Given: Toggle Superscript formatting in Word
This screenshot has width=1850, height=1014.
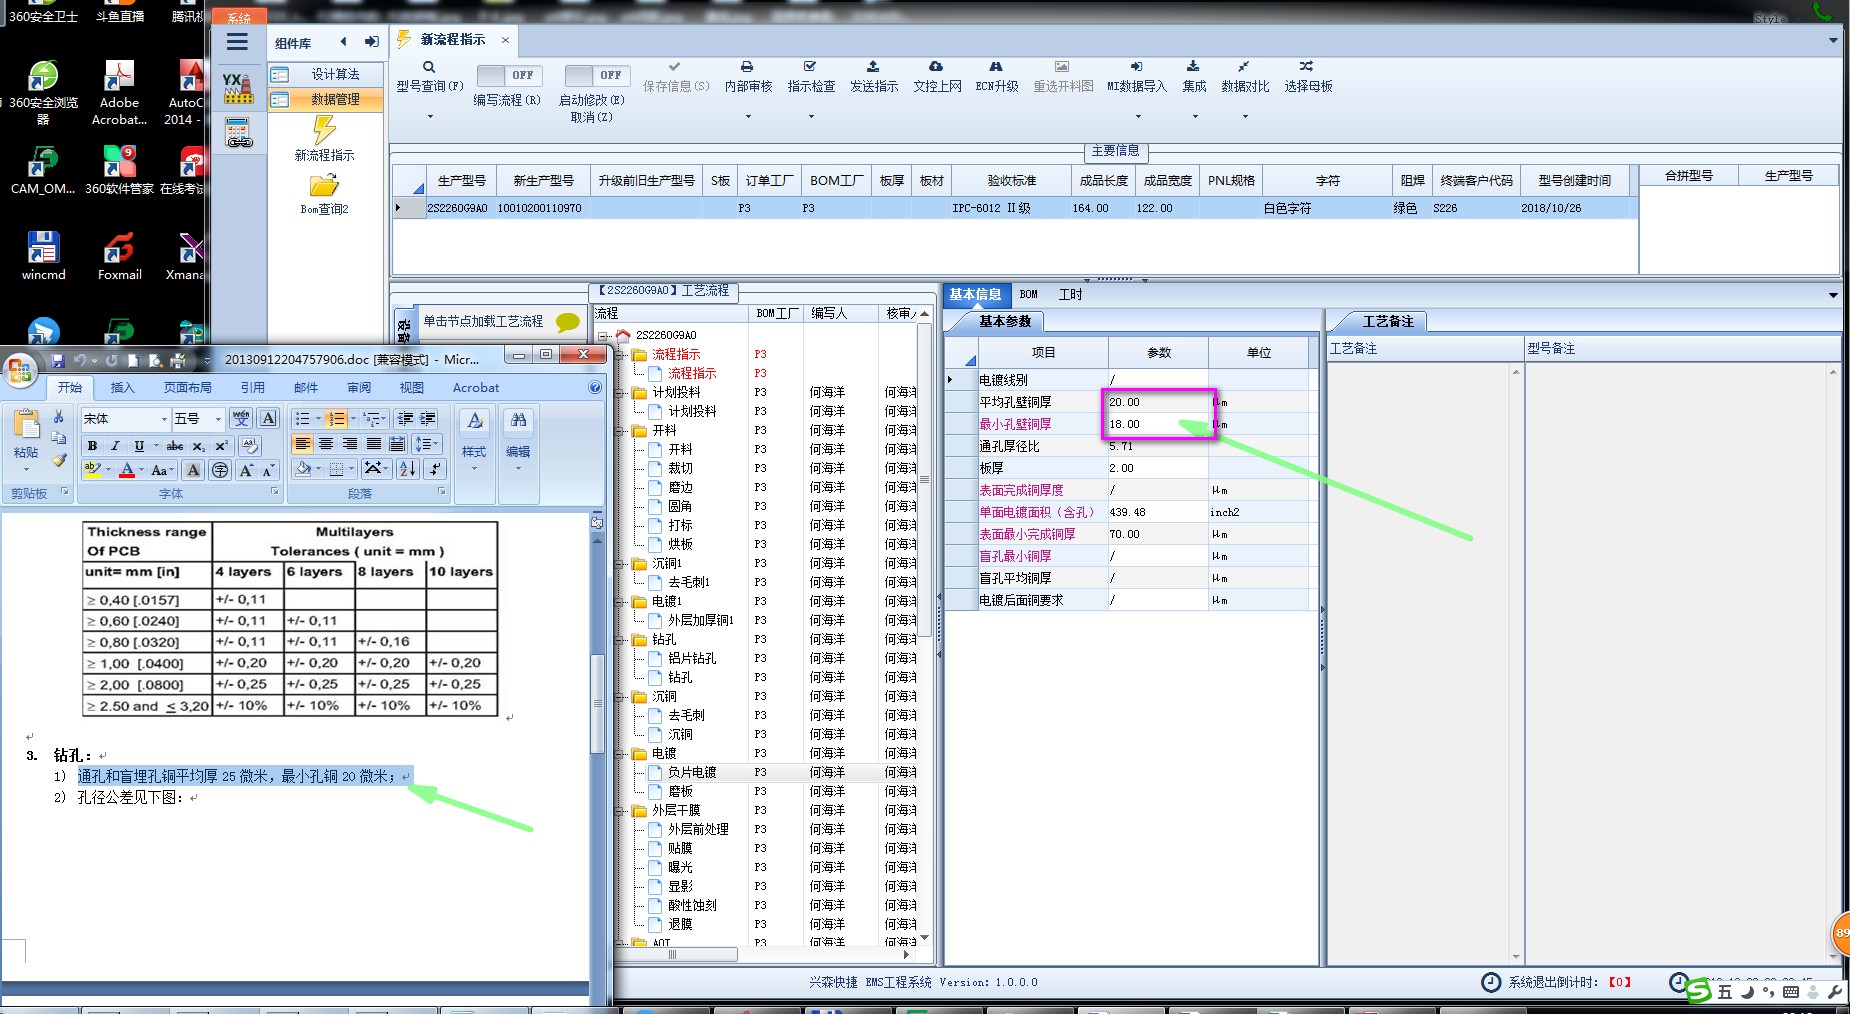Looking at the screenshot, I should pos(221,446).
